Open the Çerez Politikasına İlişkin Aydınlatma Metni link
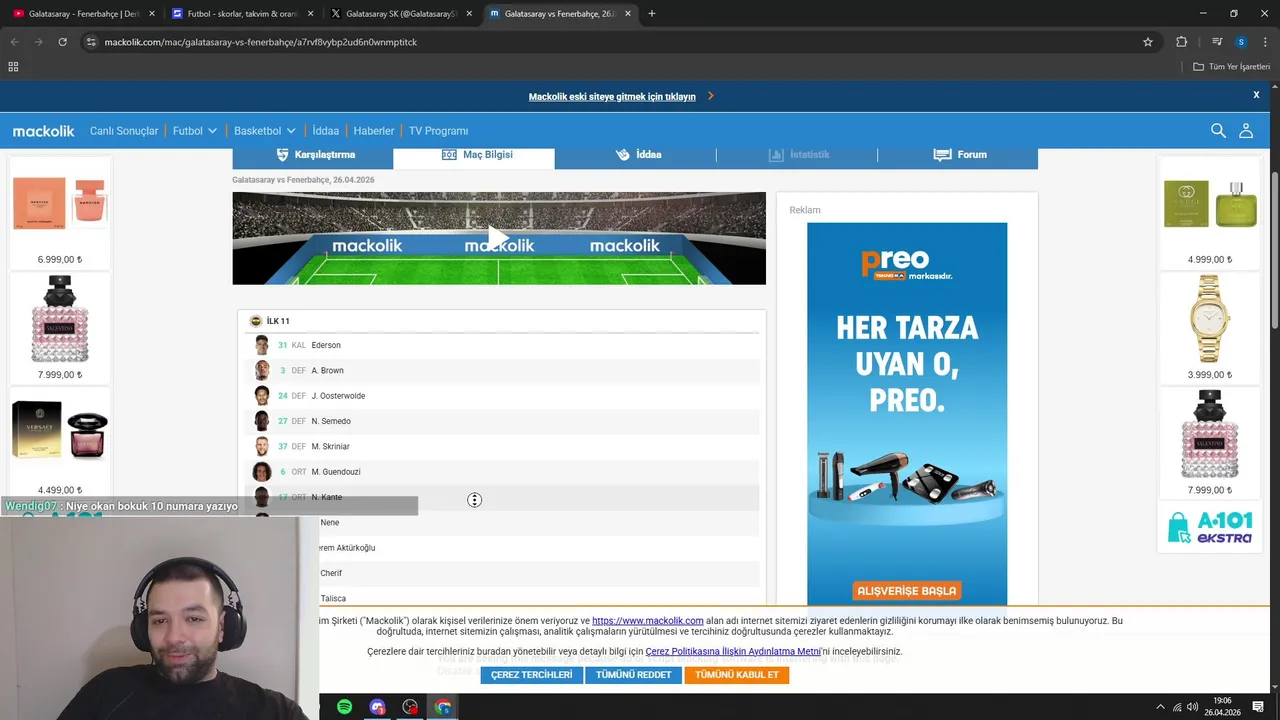 pyautogui.click(x=733, y=651)
